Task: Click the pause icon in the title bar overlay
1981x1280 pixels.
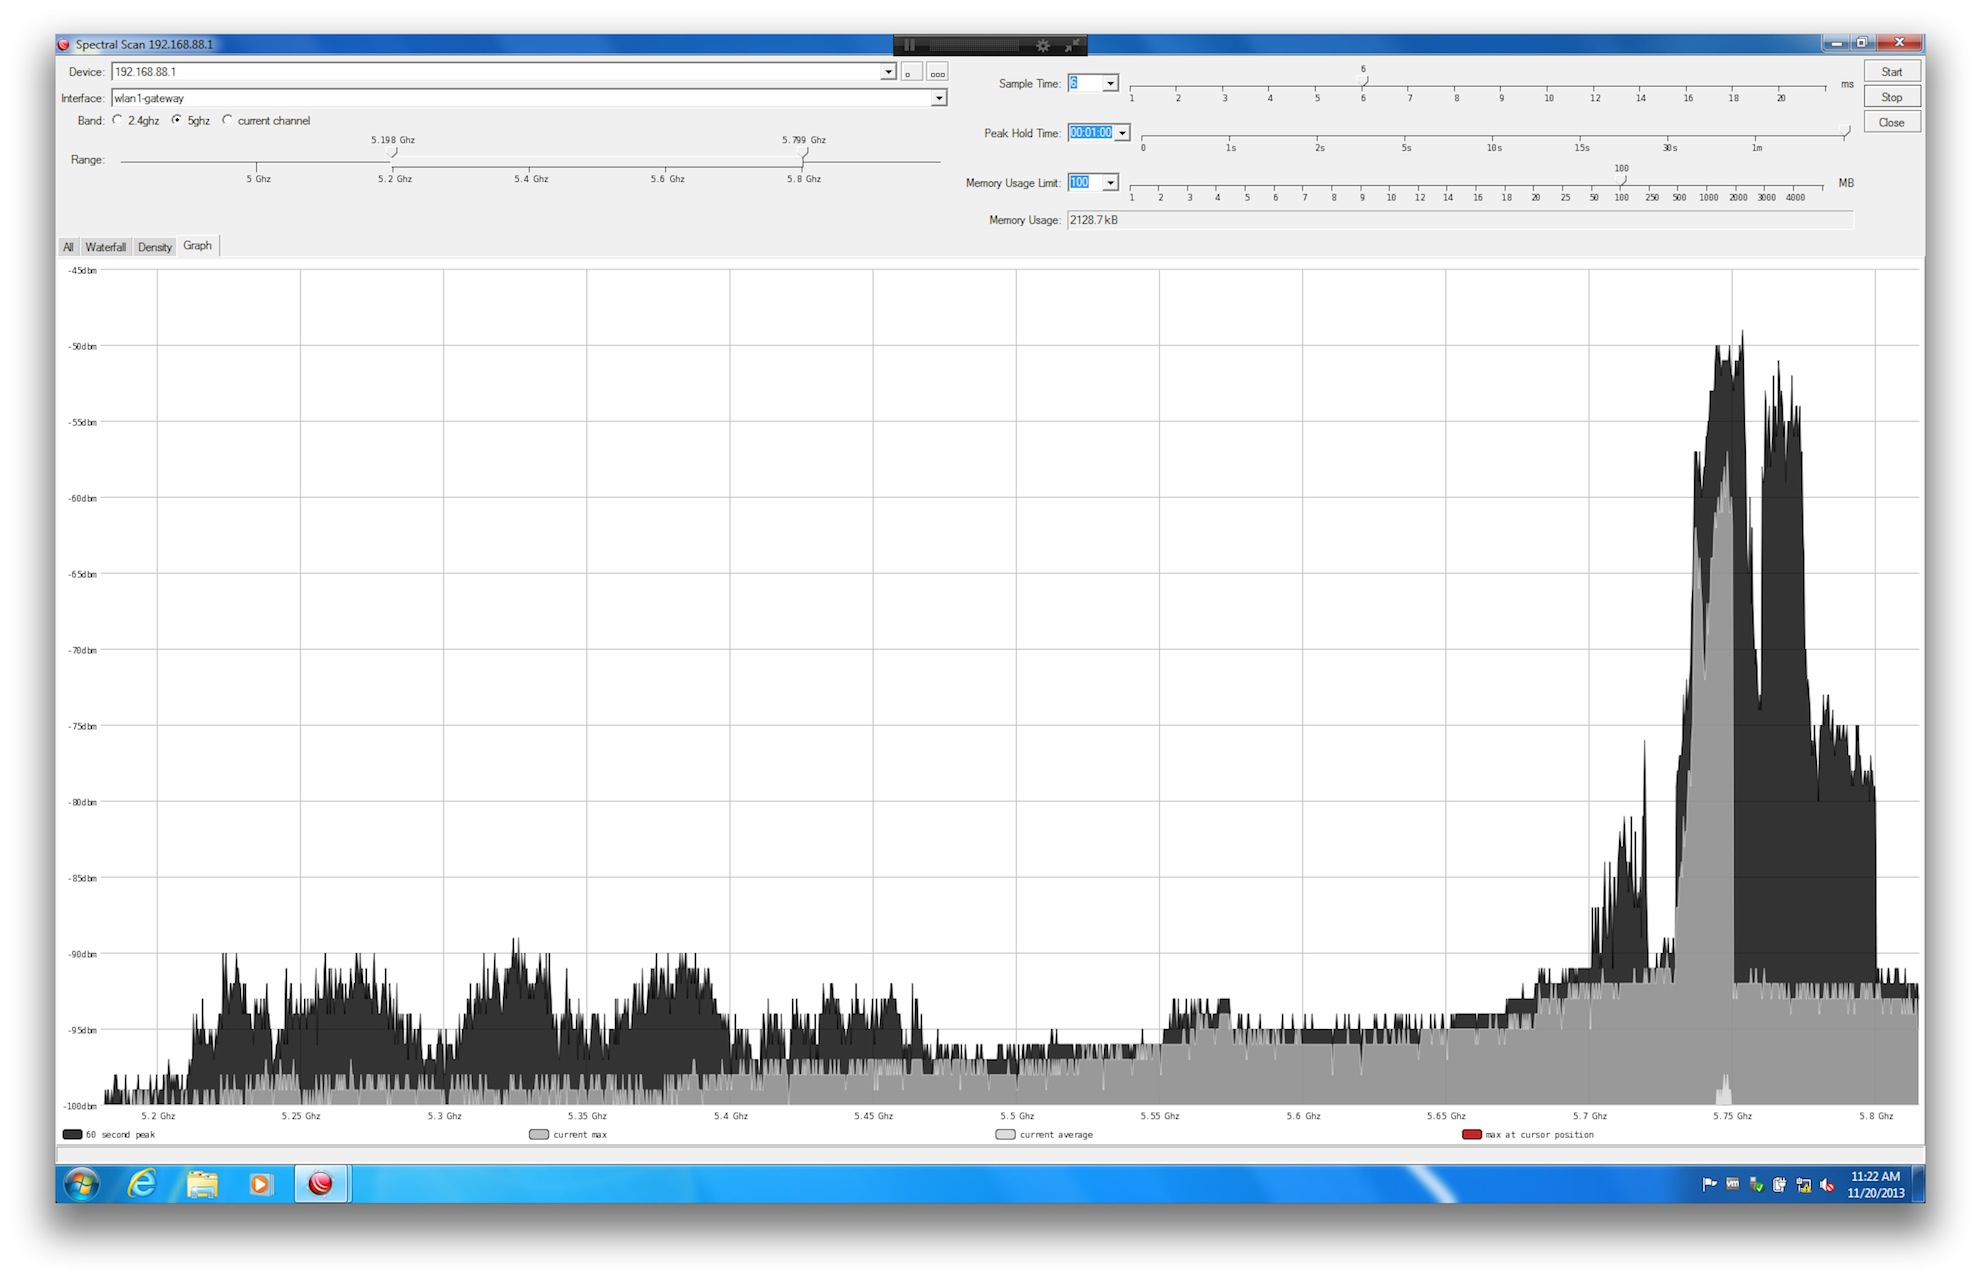Action: [909, 45]
